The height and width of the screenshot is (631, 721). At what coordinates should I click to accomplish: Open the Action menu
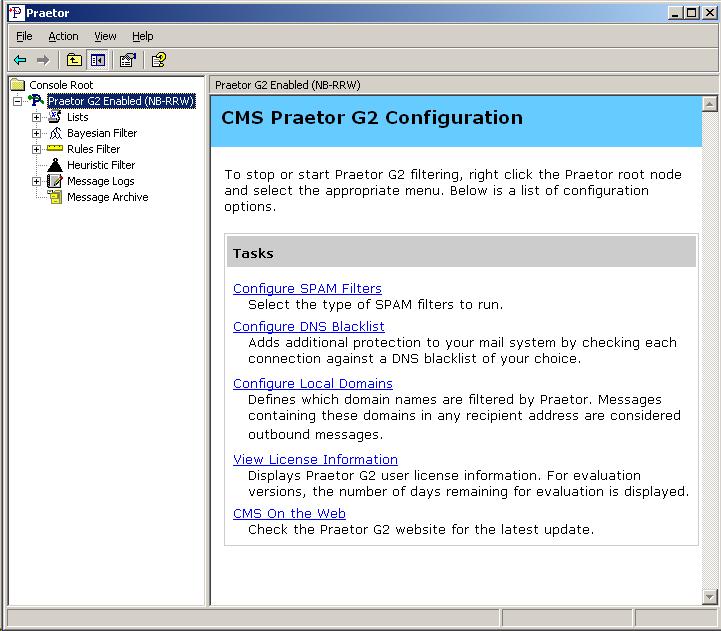tap(63, 36)
